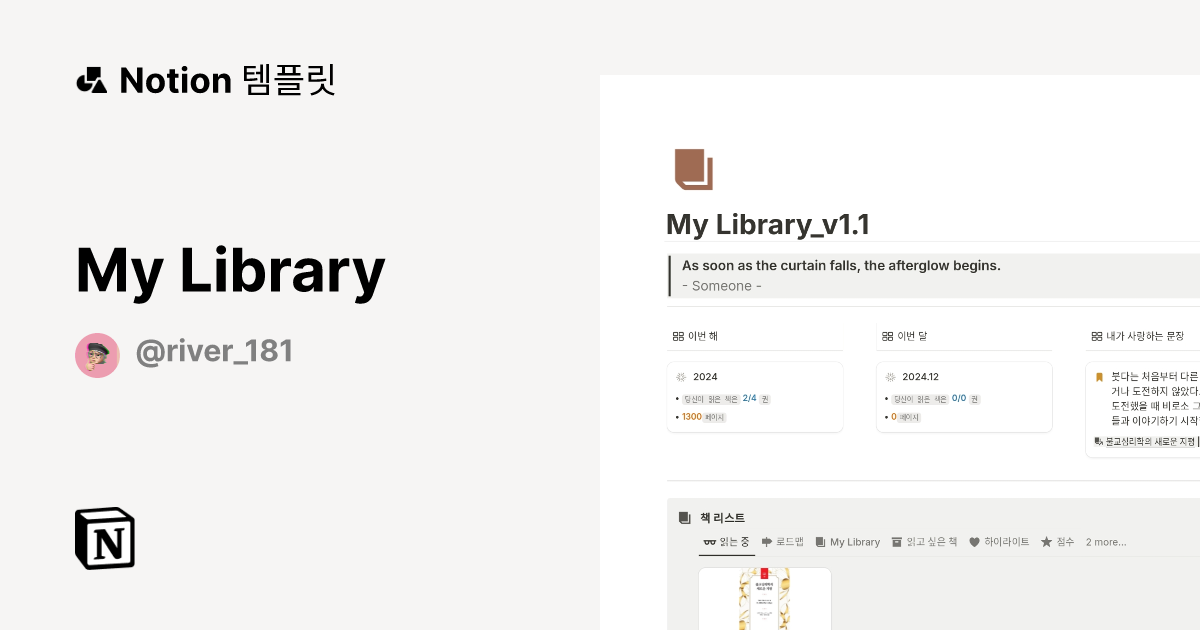Click the 책 리스트 database book icon
The image size is (1200, 630).
[x=683, y=517]
